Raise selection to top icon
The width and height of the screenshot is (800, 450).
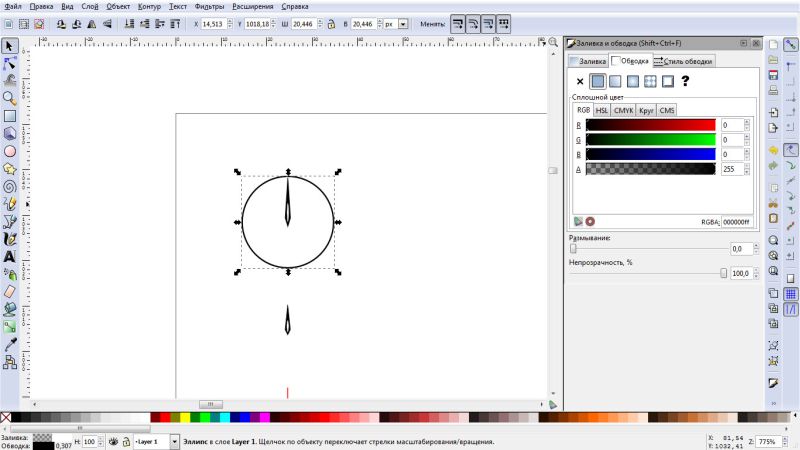coord(175,24)
